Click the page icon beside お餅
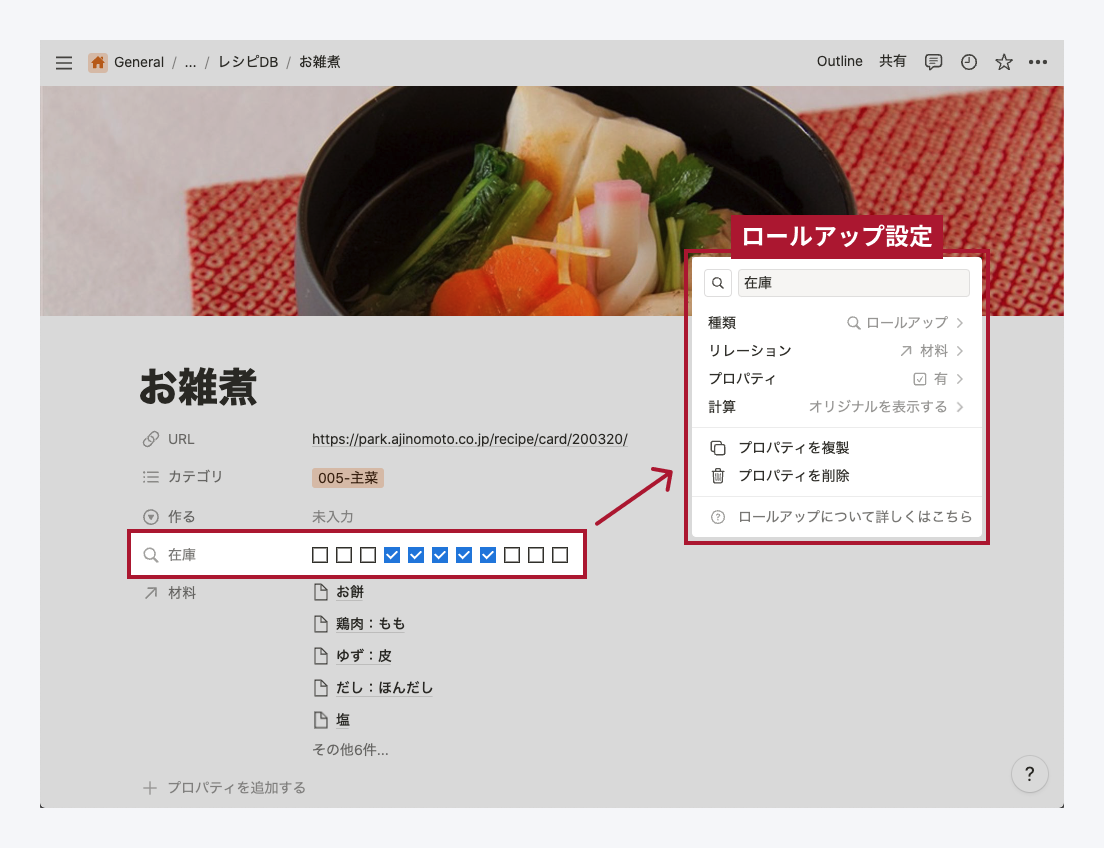 [x=320, y=592]
